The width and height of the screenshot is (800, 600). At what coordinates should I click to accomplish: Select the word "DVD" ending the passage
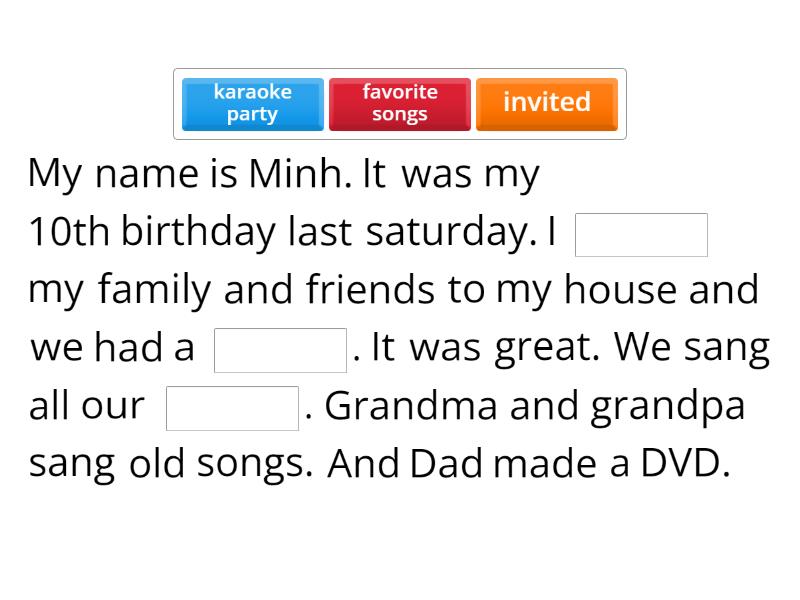683,464
